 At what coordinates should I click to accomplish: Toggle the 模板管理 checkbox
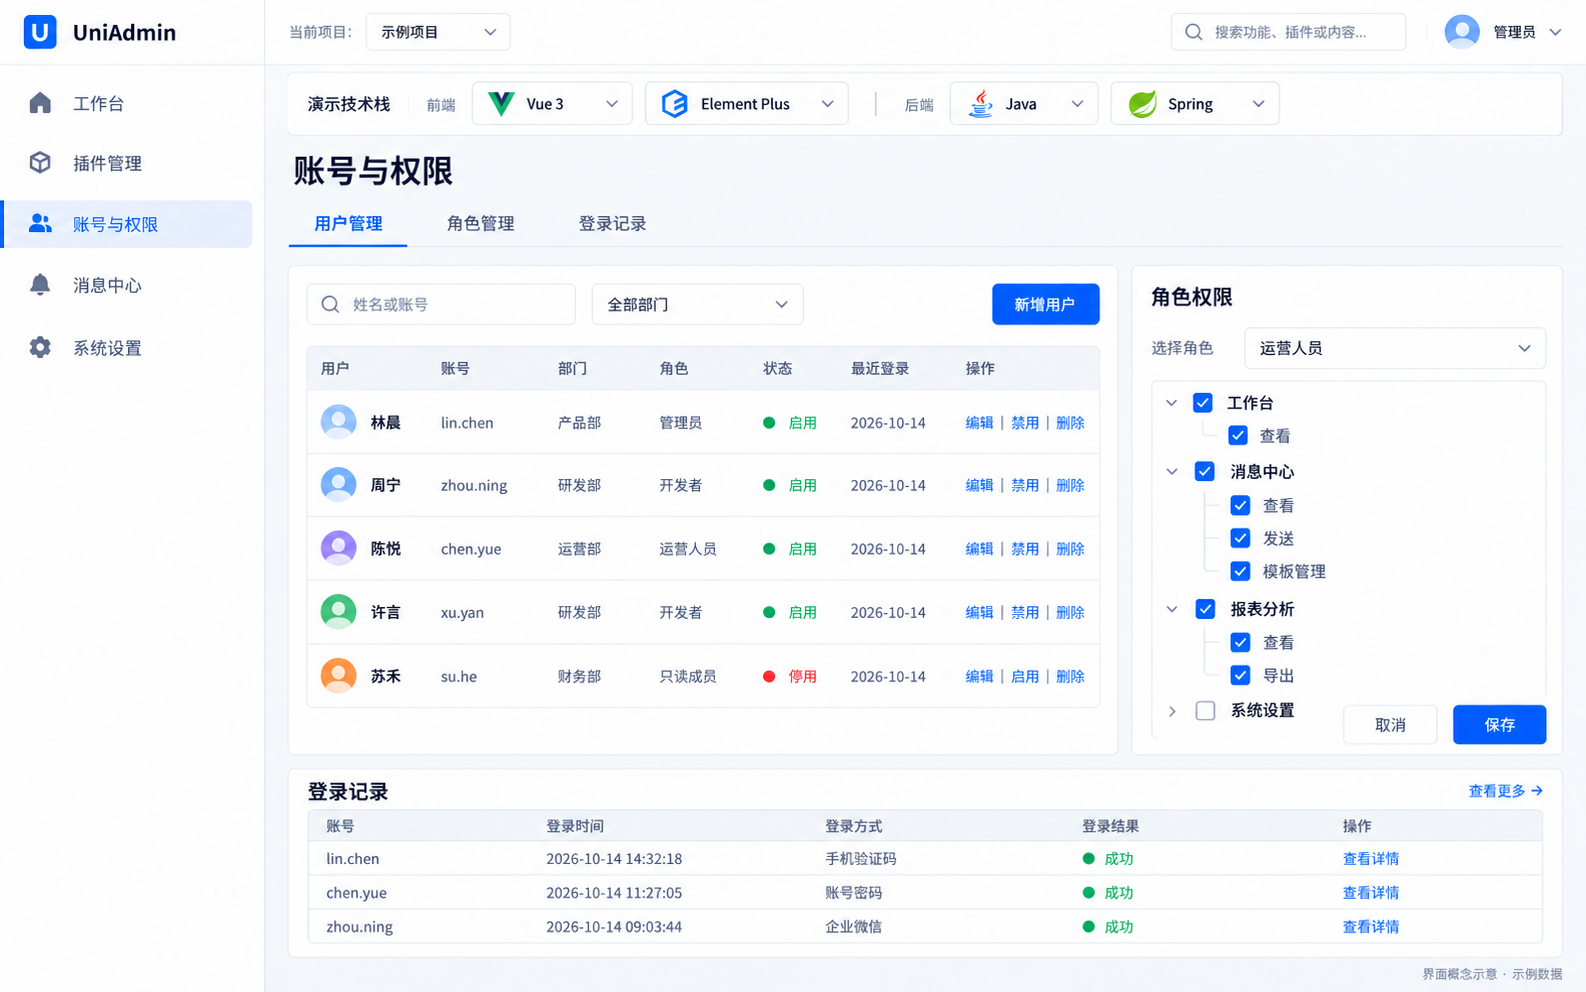tap(1240, 571)
